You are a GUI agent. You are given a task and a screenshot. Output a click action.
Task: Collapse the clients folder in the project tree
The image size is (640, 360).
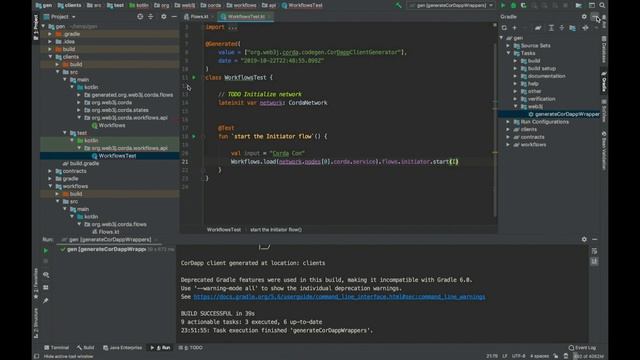pyautogui.click(x=50, y=57)
